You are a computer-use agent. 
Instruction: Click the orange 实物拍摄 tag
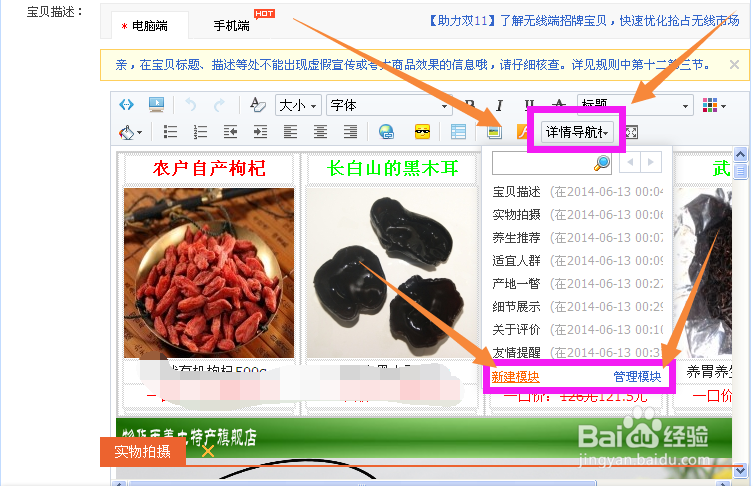pyautogui.click(x=143, y=452)
